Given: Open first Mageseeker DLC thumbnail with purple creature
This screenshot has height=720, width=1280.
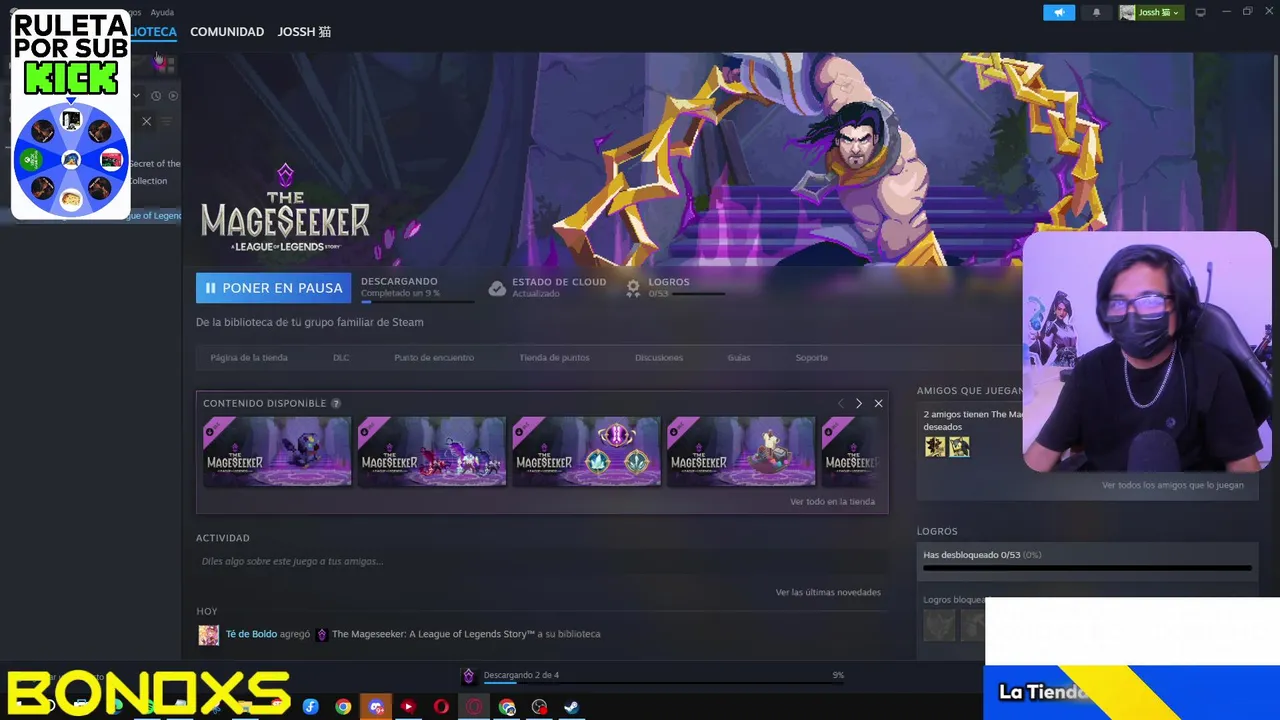Looking at the screenshot, I should [277, 451].
